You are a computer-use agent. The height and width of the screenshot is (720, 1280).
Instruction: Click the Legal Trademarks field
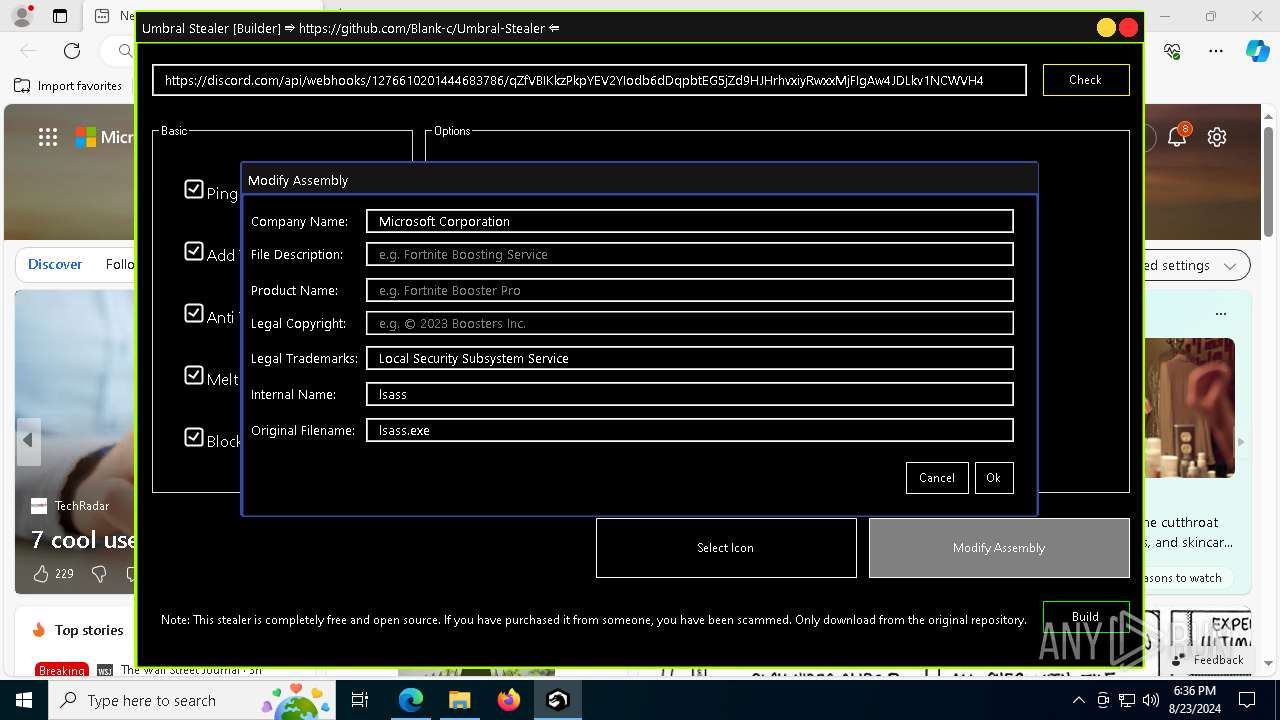[690, 358]
